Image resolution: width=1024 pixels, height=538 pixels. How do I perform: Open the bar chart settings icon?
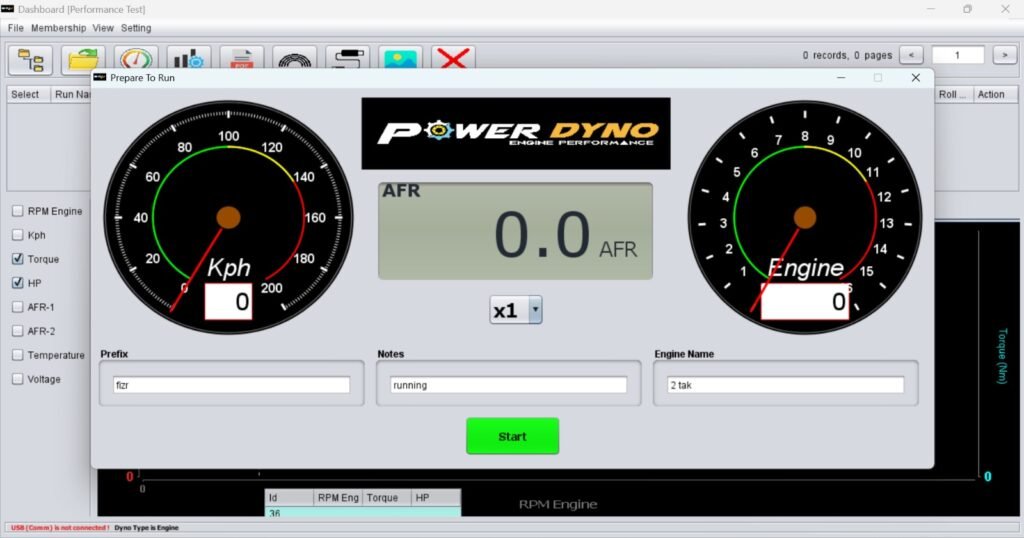[189, 59]
